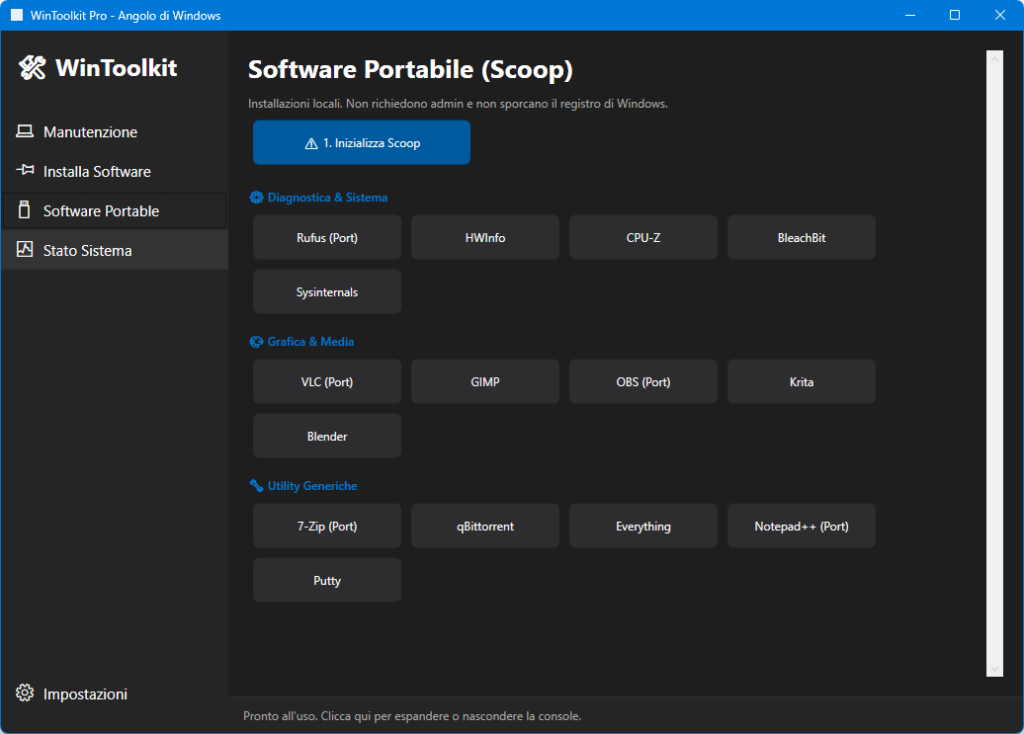Image resolution: width=1024 pixels, height=734 pixels.
Task: Install Blender portable
Action: (327, 436)
